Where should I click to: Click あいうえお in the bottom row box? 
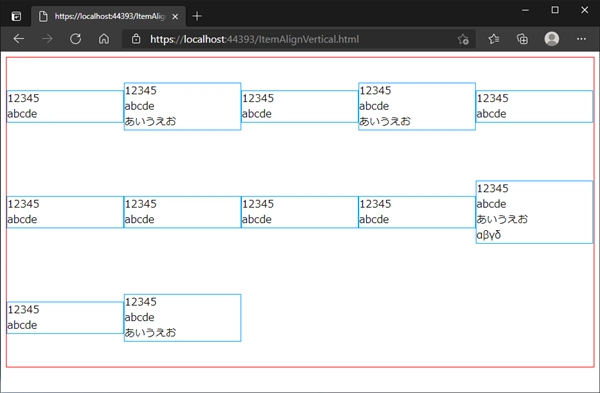click(150, 332)
